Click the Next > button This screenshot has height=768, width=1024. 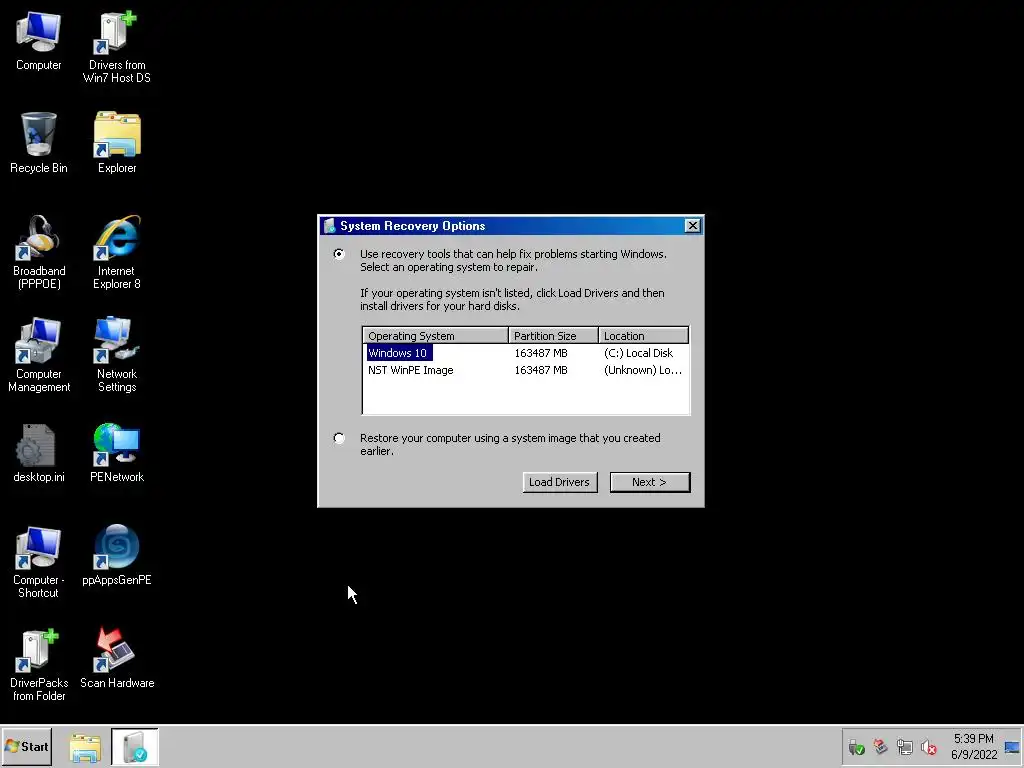coord(650,482)
